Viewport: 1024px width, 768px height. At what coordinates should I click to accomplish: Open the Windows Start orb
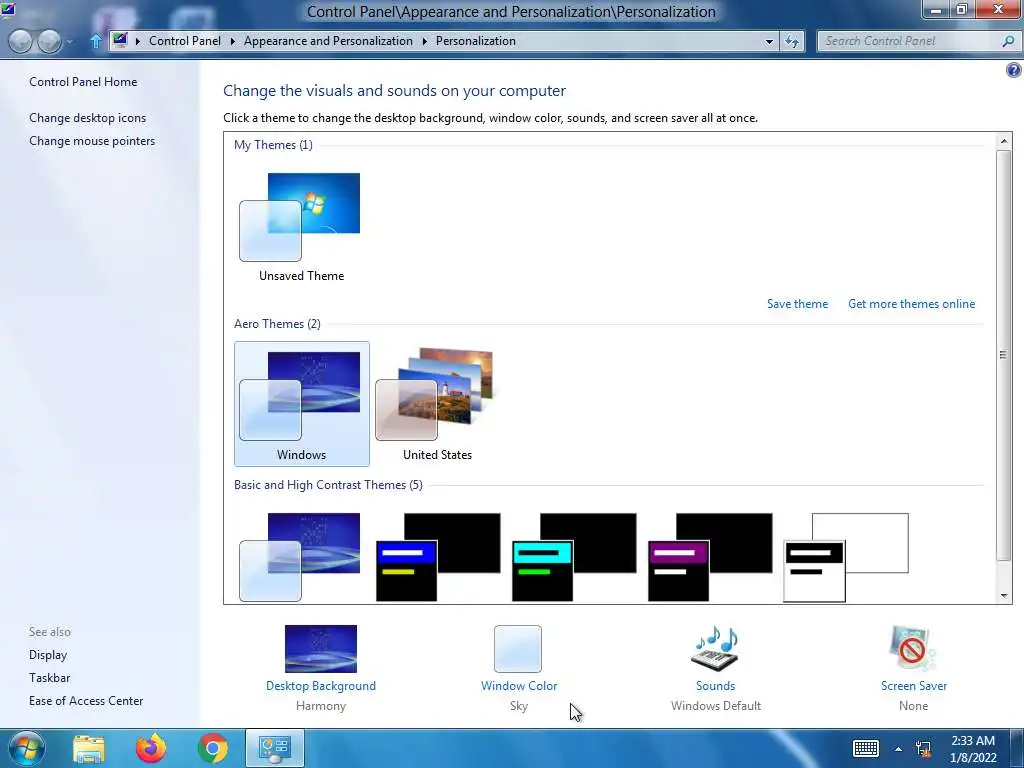pyautogui.click(x=25, y=748)
